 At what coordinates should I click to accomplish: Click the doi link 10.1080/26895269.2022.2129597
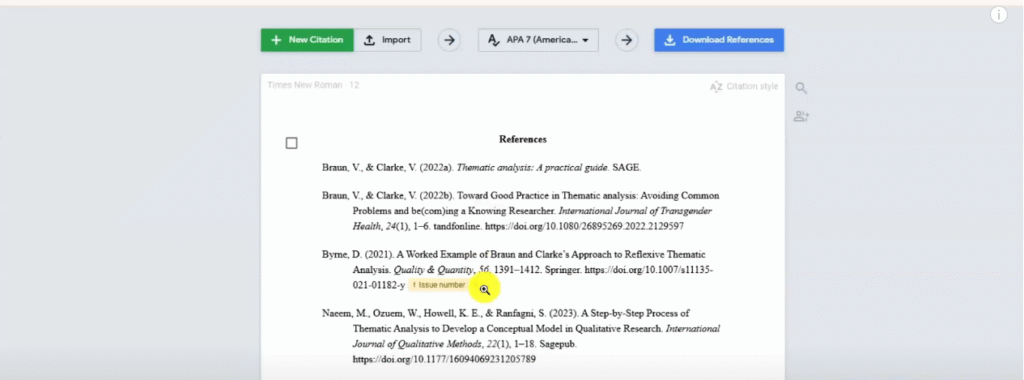[584, 227]
